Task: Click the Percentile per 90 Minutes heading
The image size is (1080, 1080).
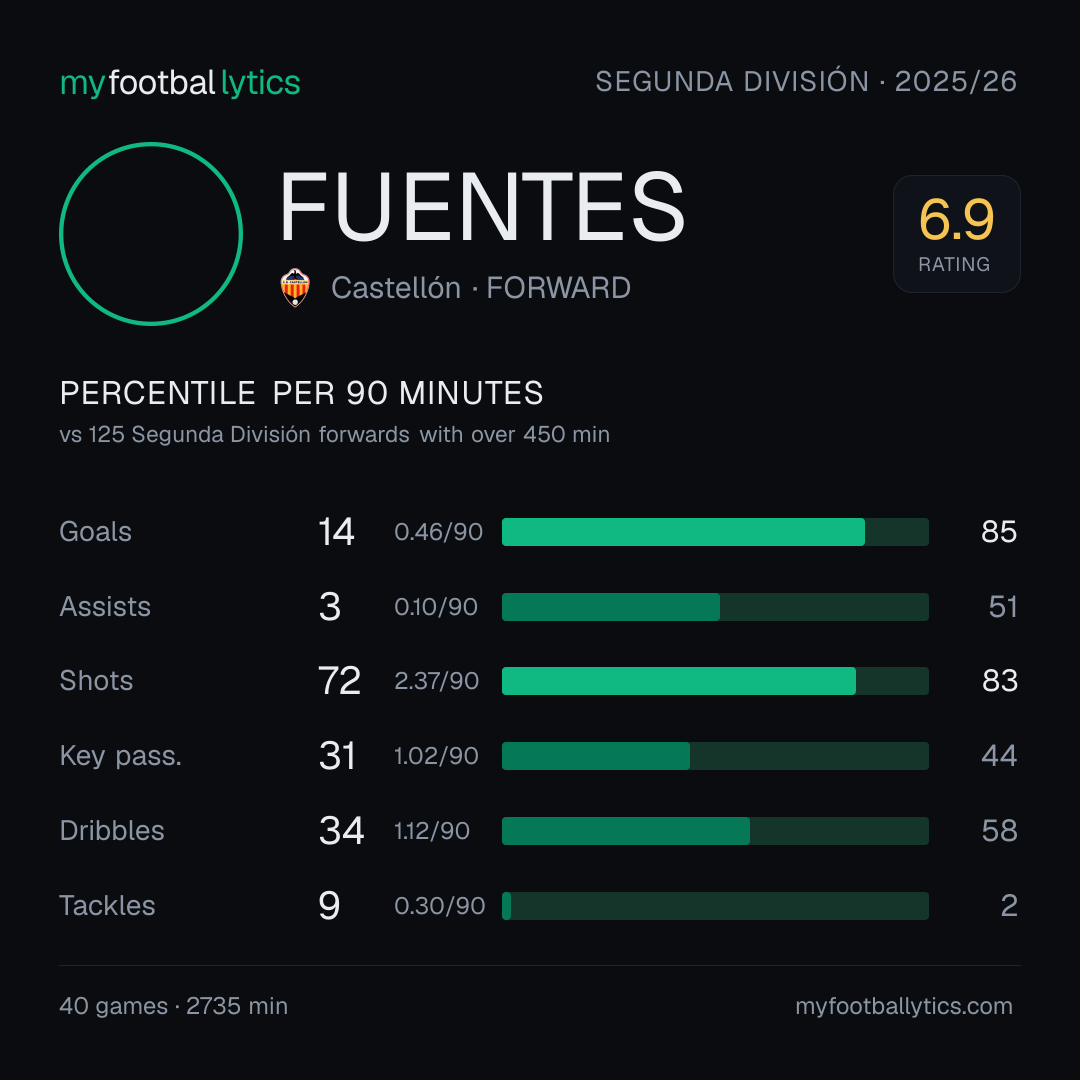Action: (x=302, y=393)
